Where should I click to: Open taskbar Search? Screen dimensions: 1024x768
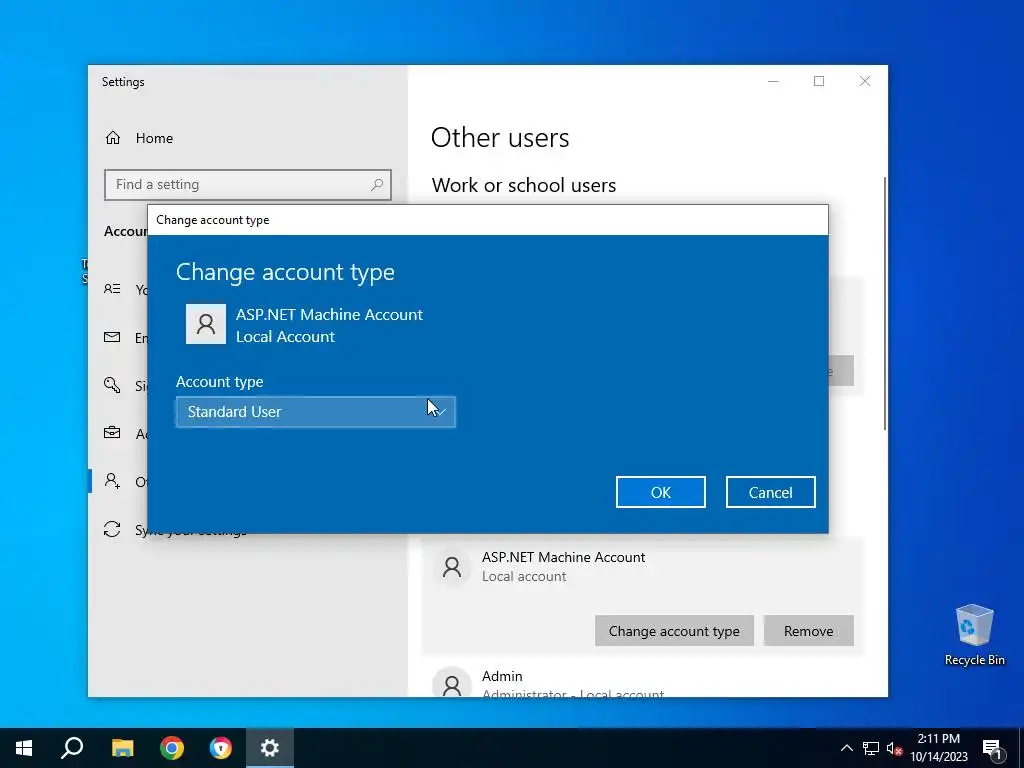click(x=72, y=748)
